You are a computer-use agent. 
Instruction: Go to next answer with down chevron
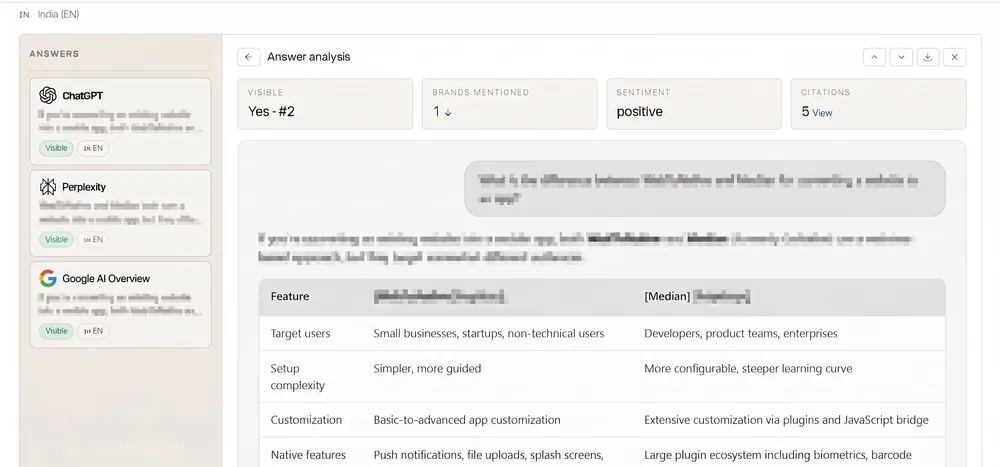click(x=901, y=57)
